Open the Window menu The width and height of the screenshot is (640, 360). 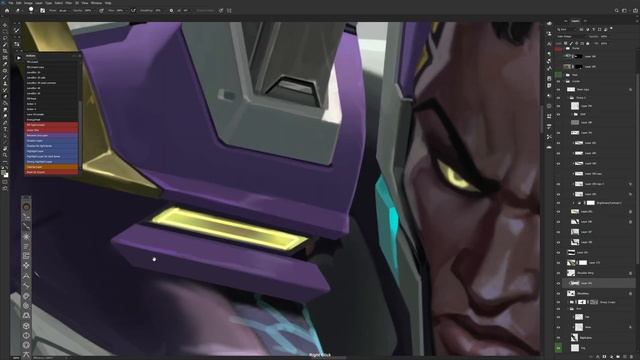(96, 3)
